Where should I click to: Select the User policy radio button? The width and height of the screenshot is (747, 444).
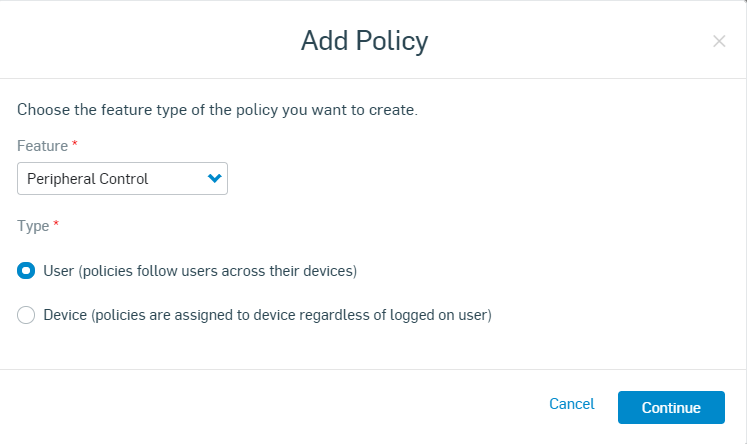coord(27,271)
